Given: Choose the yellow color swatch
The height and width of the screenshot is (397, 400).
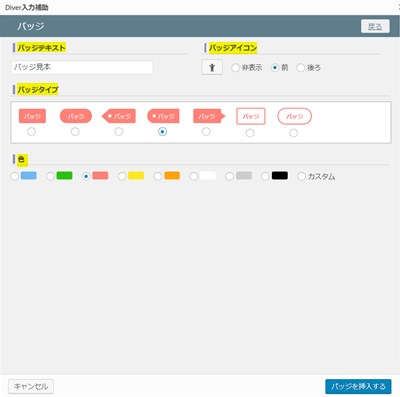Looking at the screenshot, I should click(x=122, y=176).
